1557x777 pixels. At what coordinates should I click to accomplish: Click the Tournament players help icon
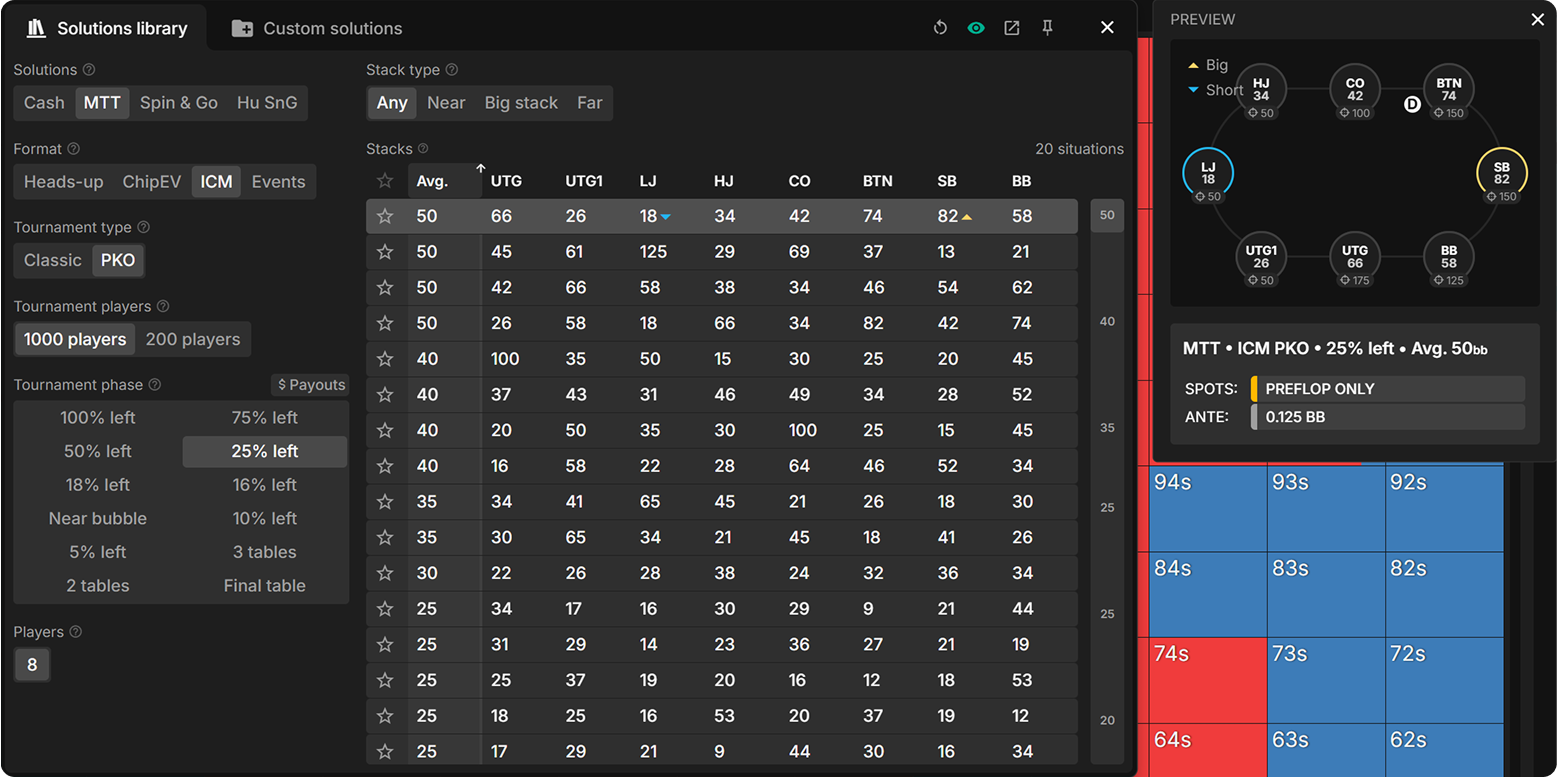point(163,306)
